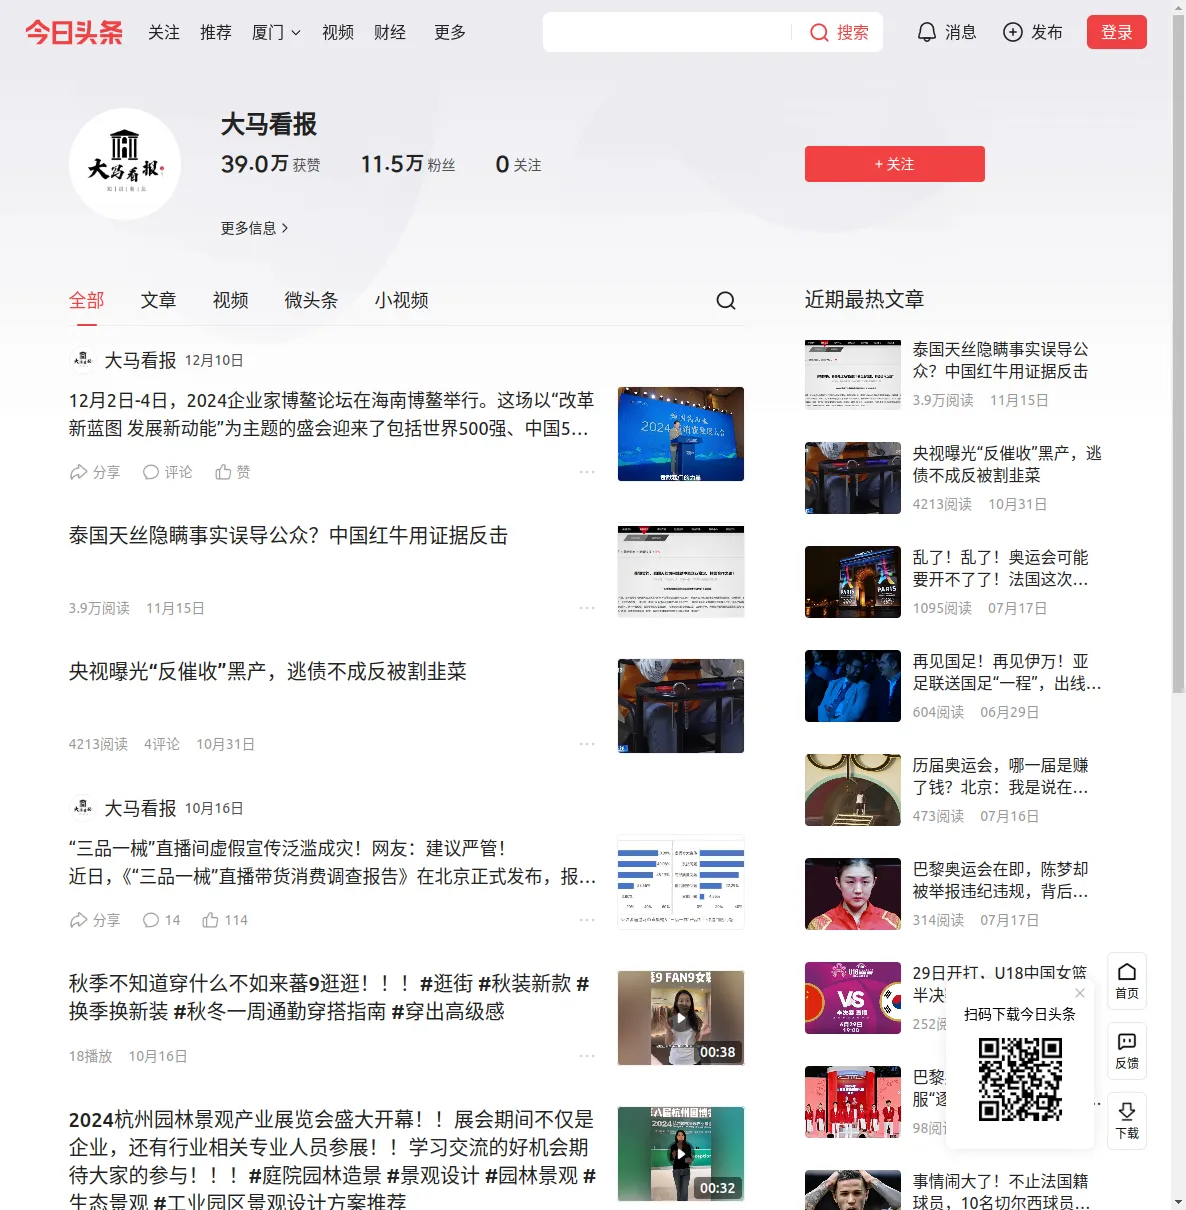Viewport: 1186px width, 1210px height.
Task: Click the search magnifier icon in header
Action: (x=819, y=33)
